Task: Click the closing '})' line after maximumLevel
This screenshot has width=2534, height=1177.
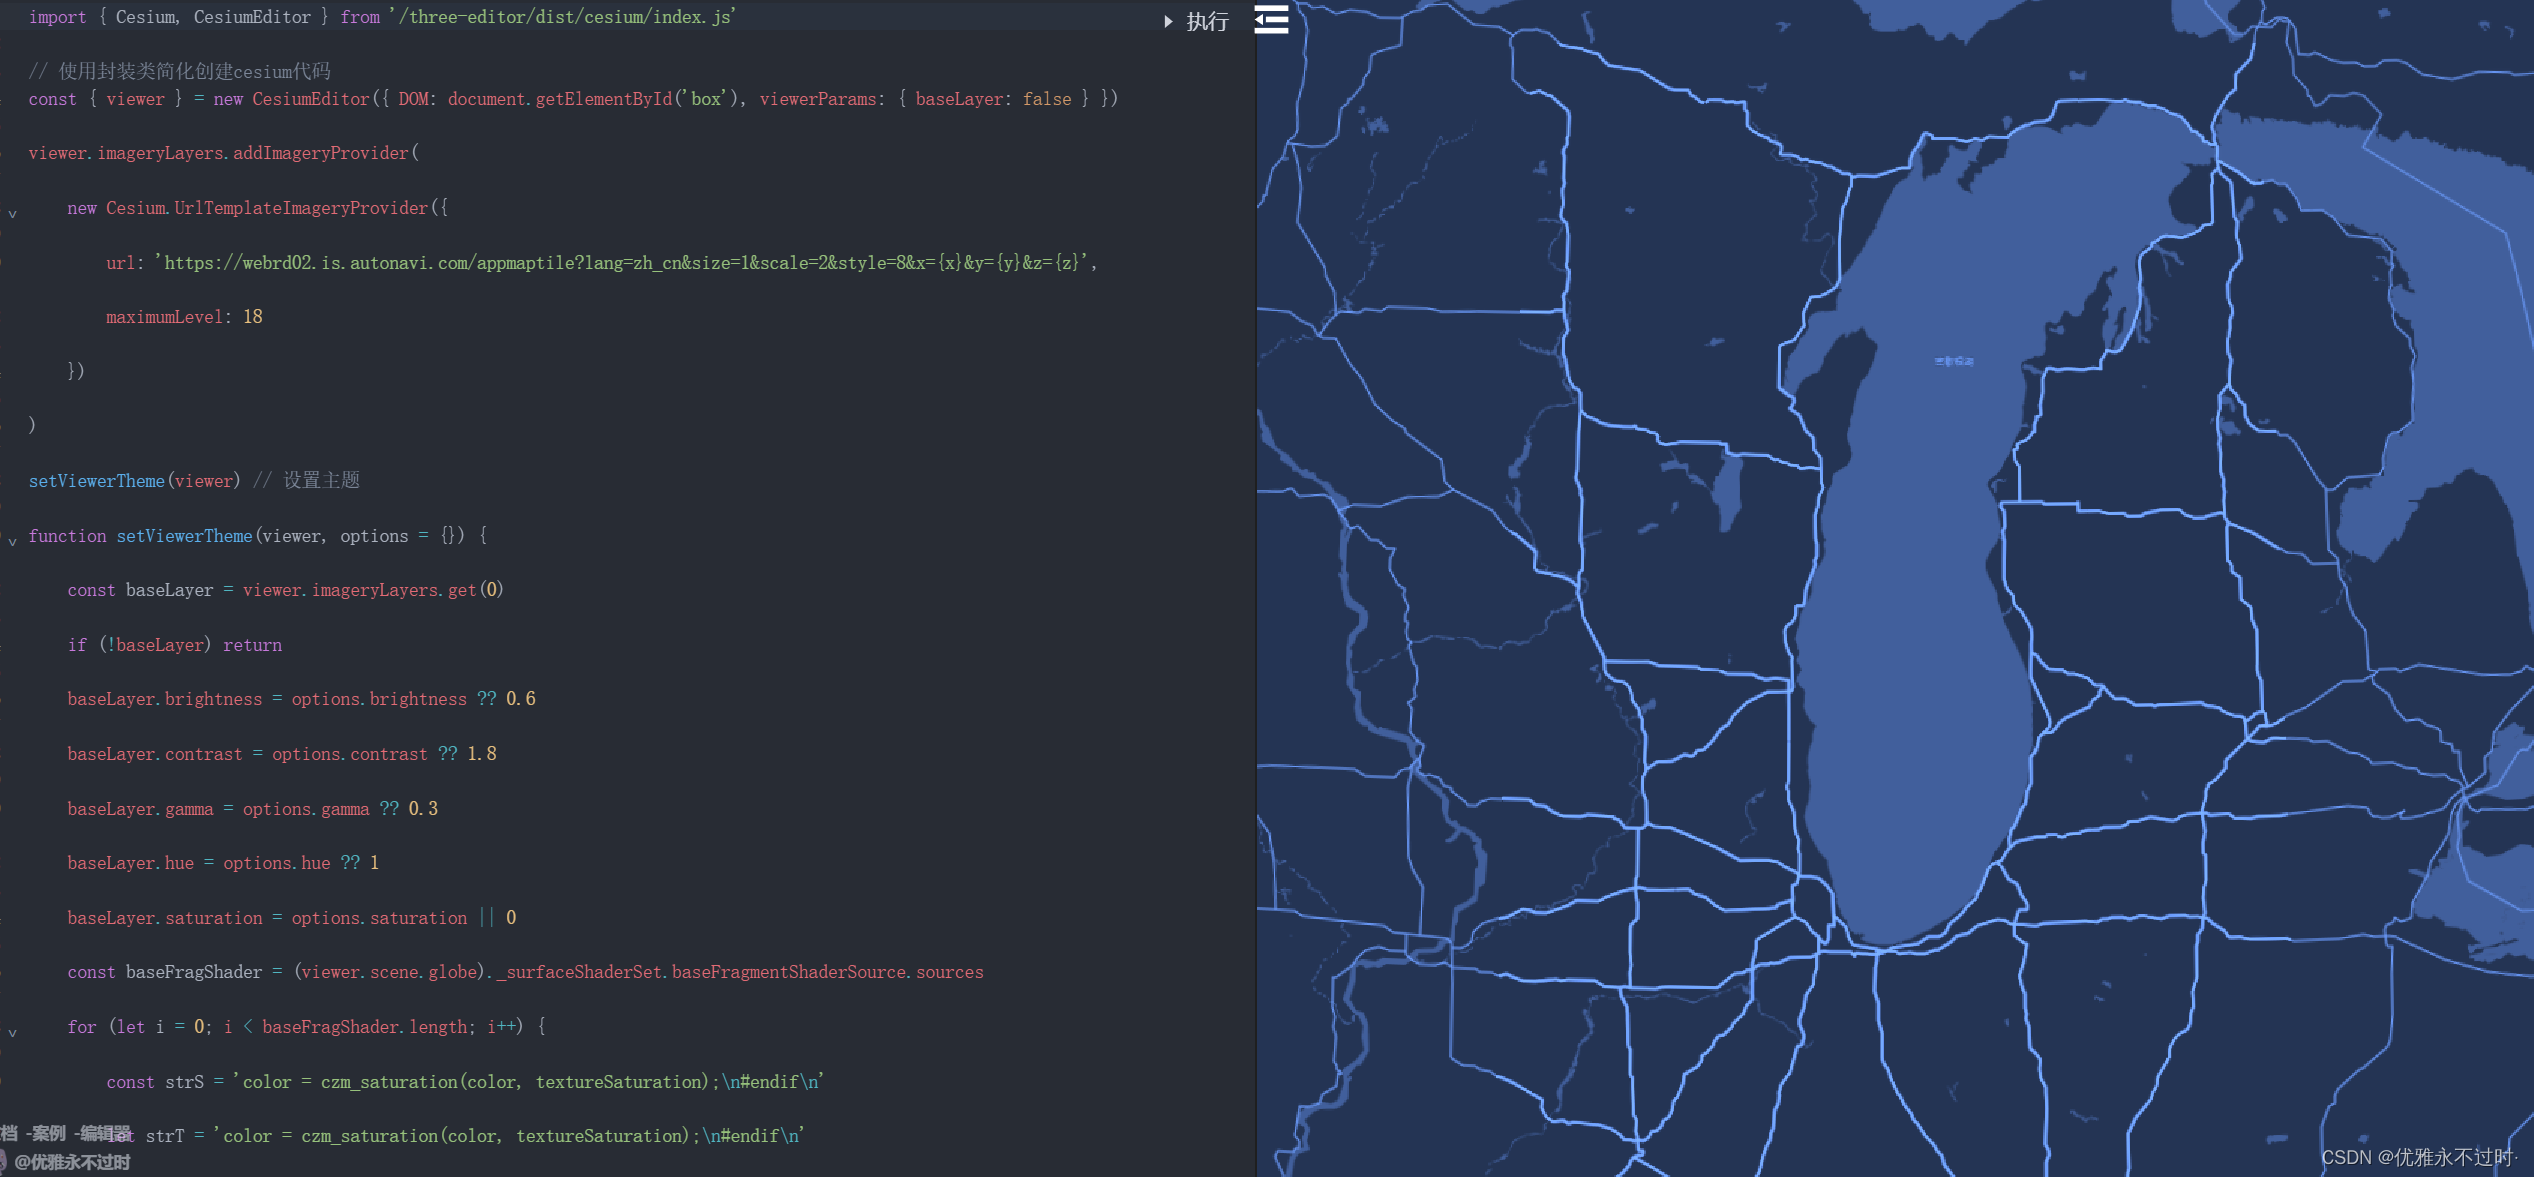Action: (x=76, y=371)
